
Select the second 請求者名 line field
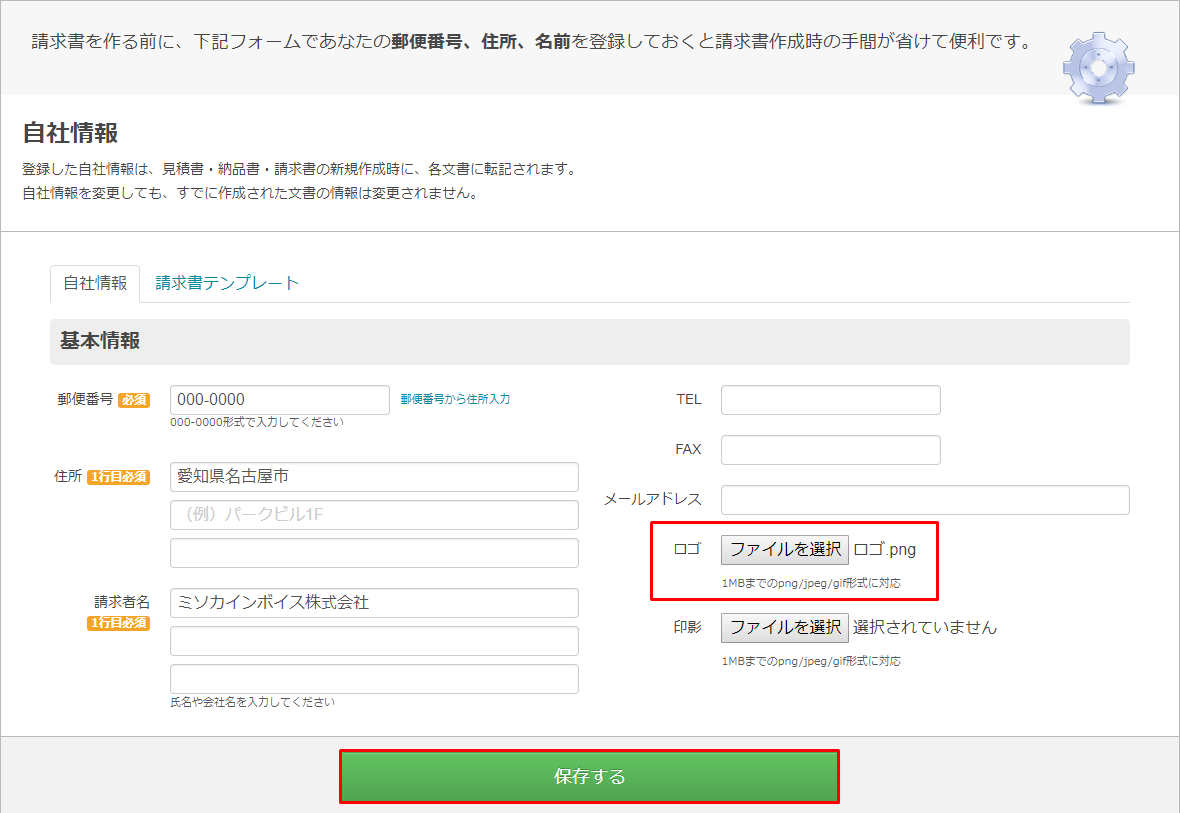[x=374, y=641]
